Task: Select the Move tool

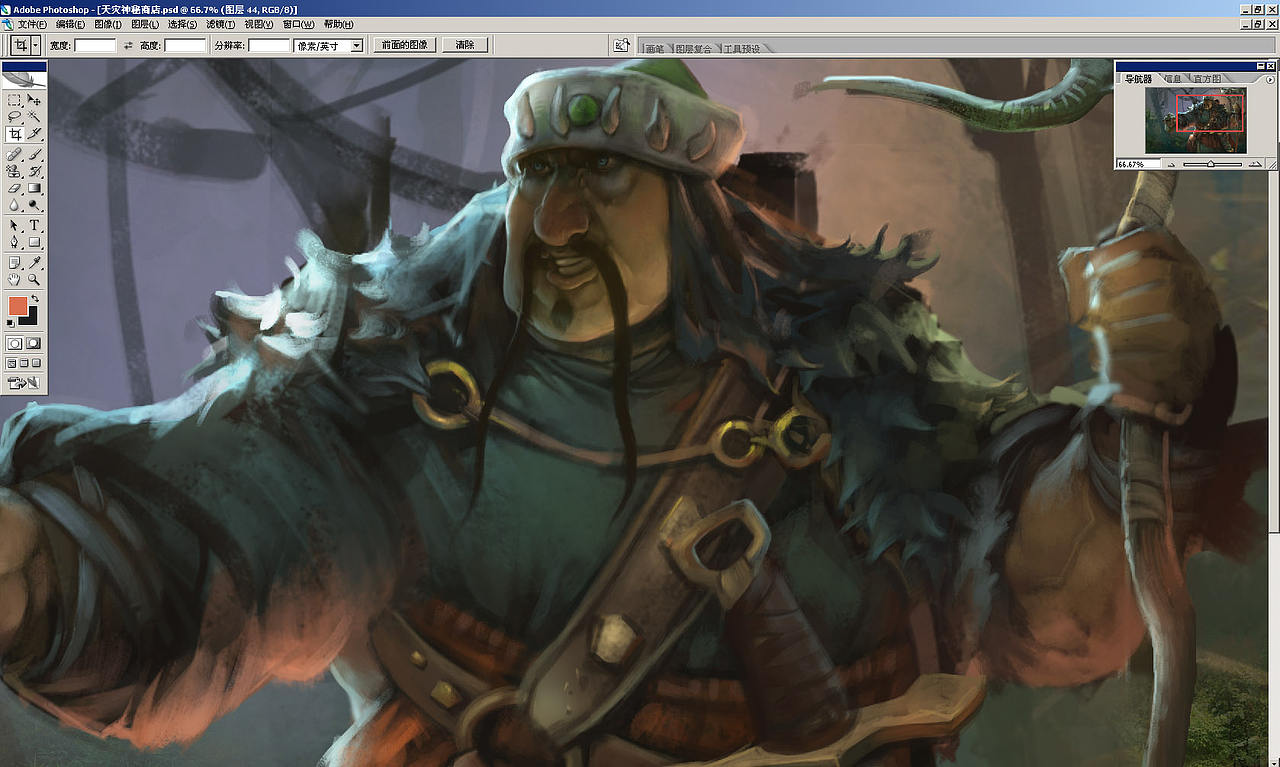Action: pos(34,100)
